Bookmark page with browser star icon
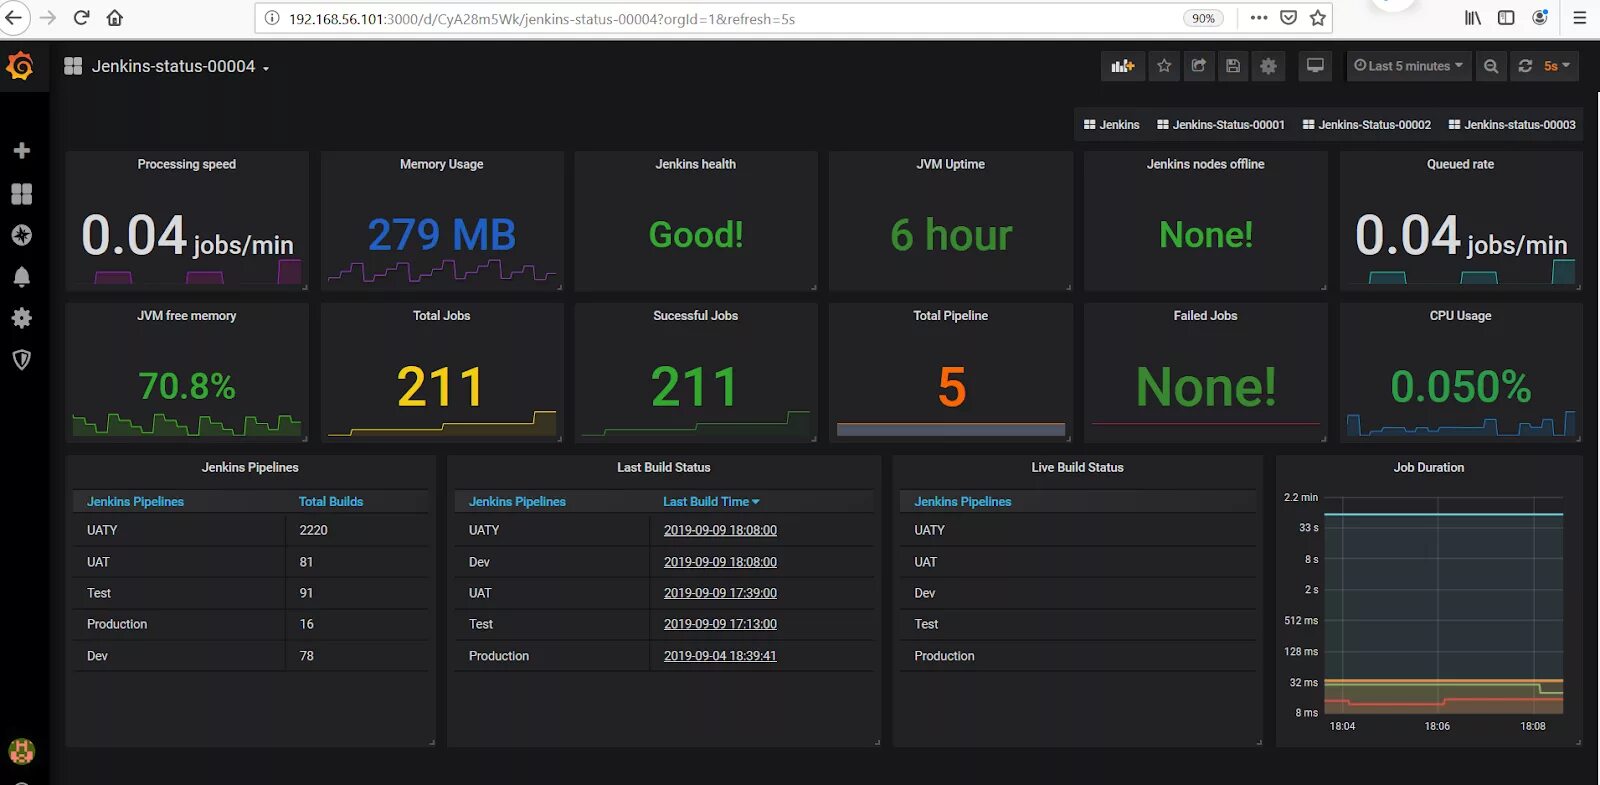 [x=1318, y=18]
